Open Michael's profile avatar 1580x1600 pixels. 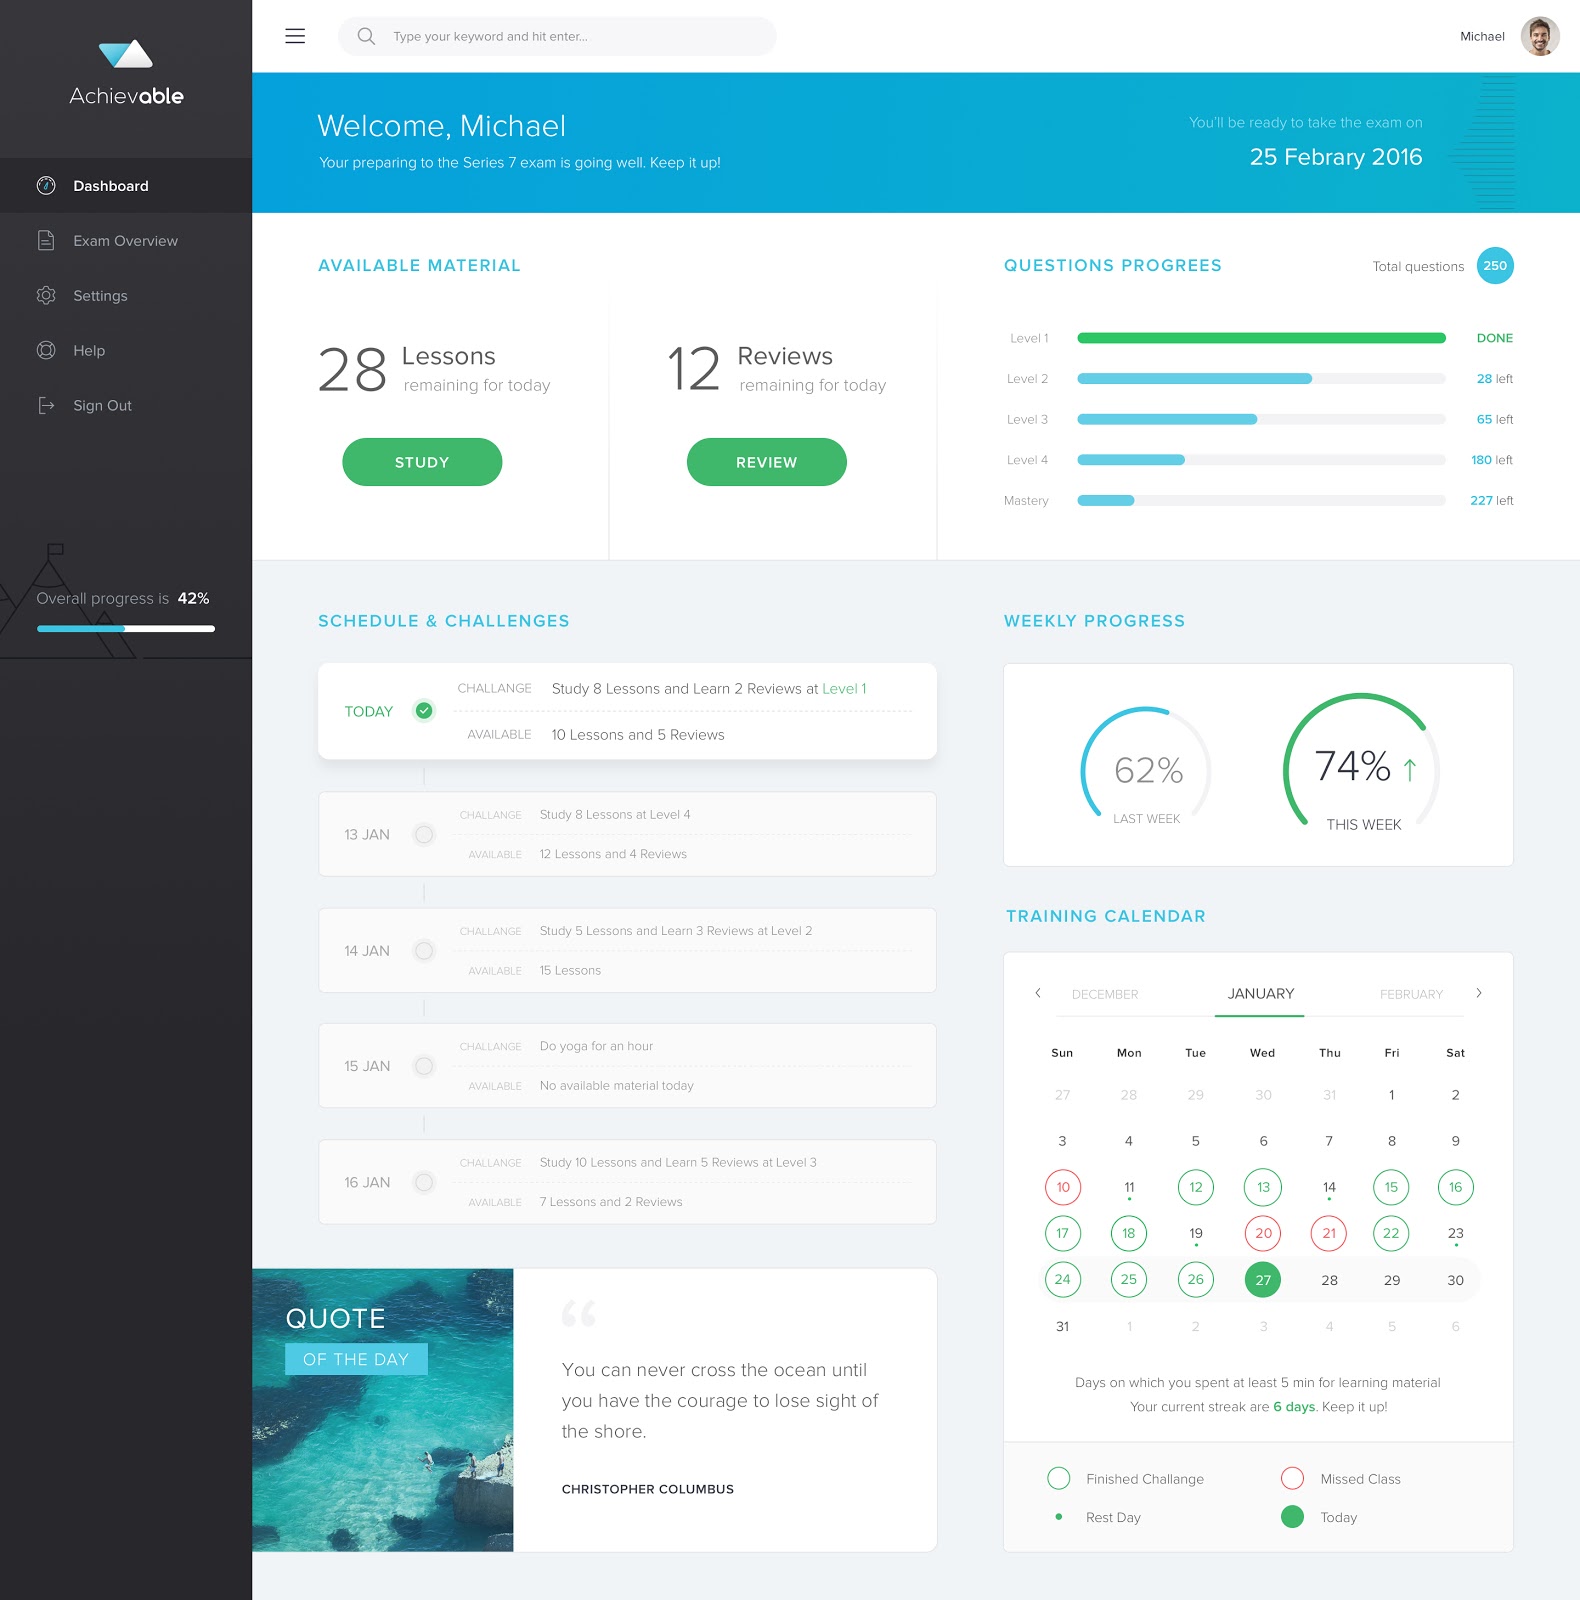click(1540, 36)
